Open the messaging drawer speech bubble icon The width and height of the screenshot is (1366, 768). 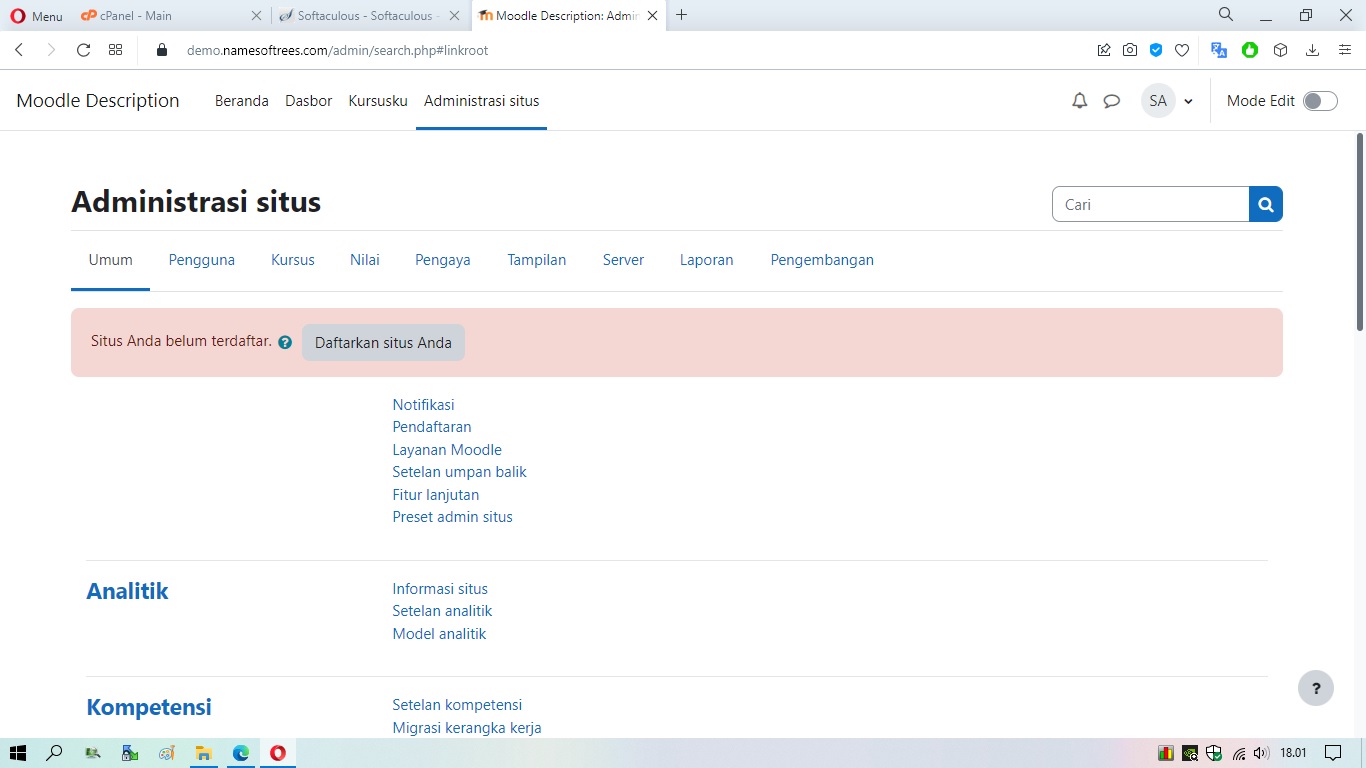click(x=1111, y=101)
